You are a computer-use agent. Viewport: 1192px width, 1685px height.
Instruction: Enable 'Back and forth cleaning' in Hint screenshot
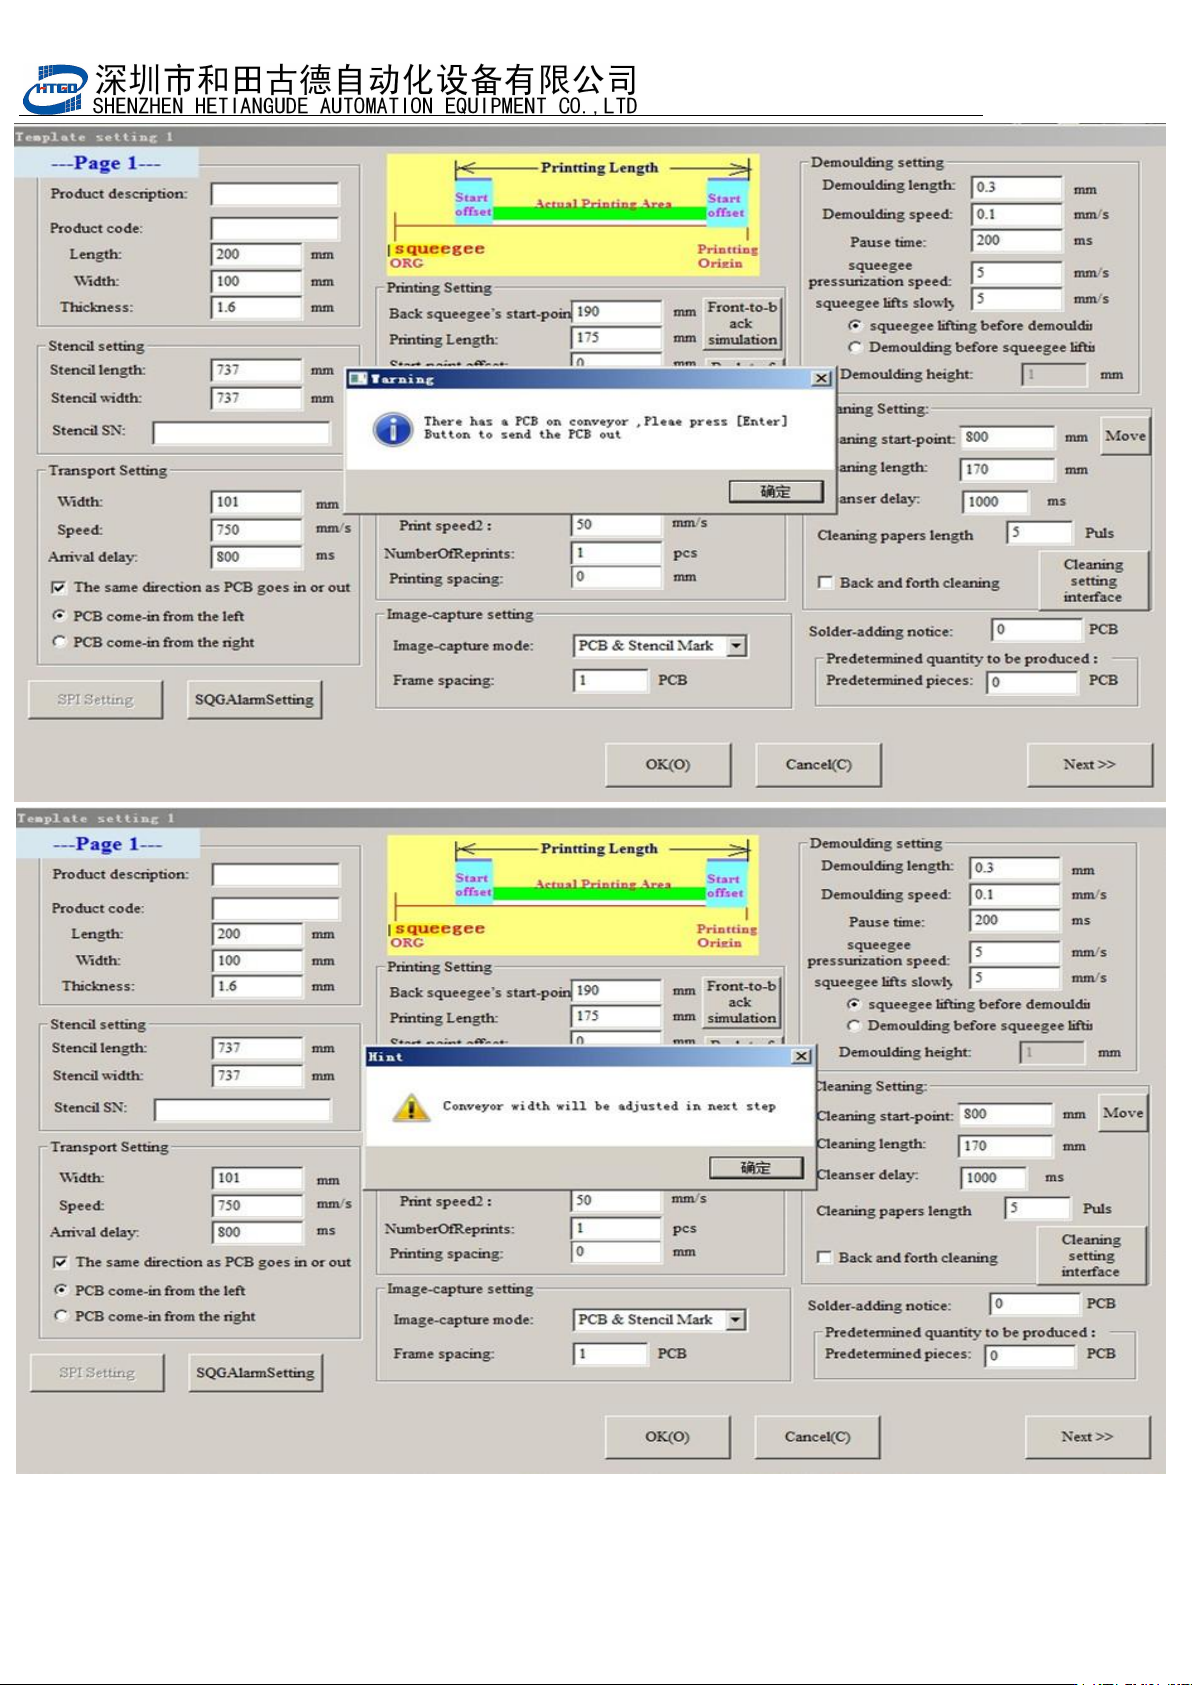tap(824, 1257)
